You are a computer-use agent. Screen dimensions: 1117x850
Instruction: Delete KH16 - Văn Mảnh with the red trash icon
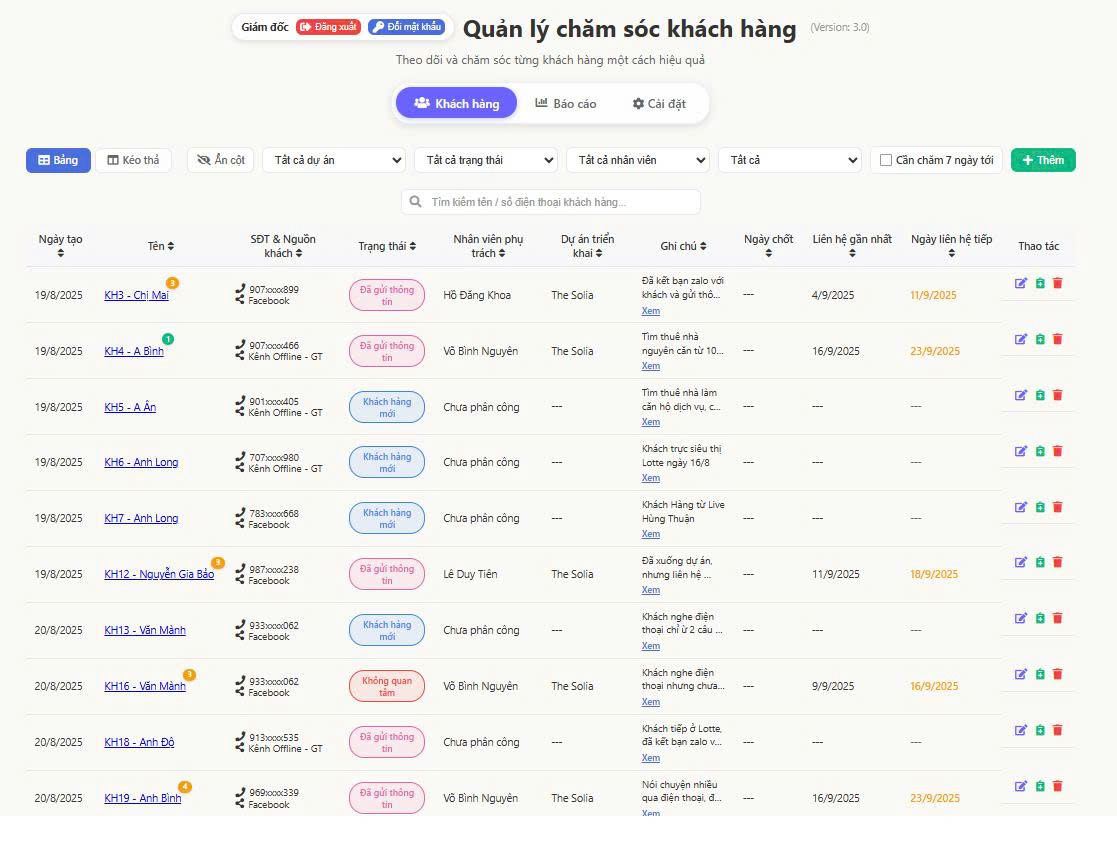pos(1058,674)
